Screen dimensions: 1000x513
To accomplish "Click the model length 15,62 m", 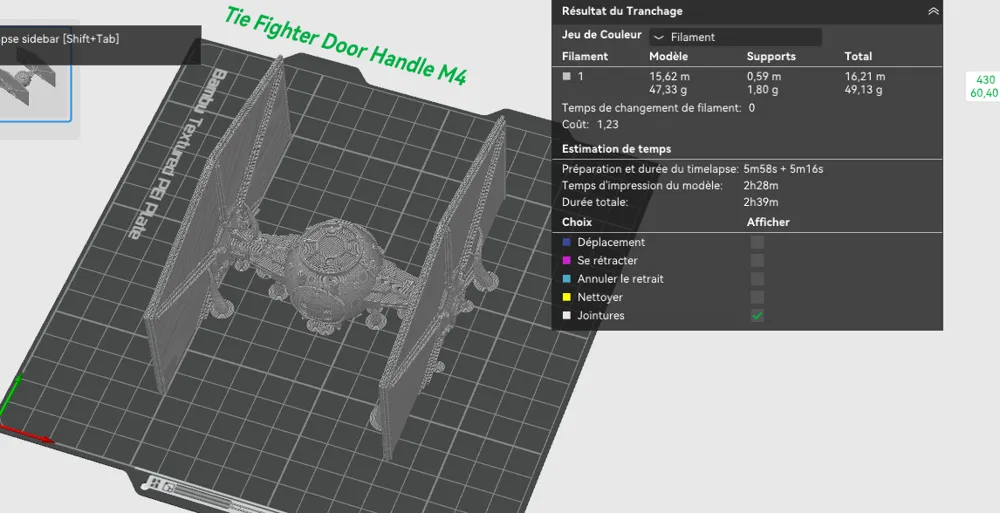I will [669, 76].
